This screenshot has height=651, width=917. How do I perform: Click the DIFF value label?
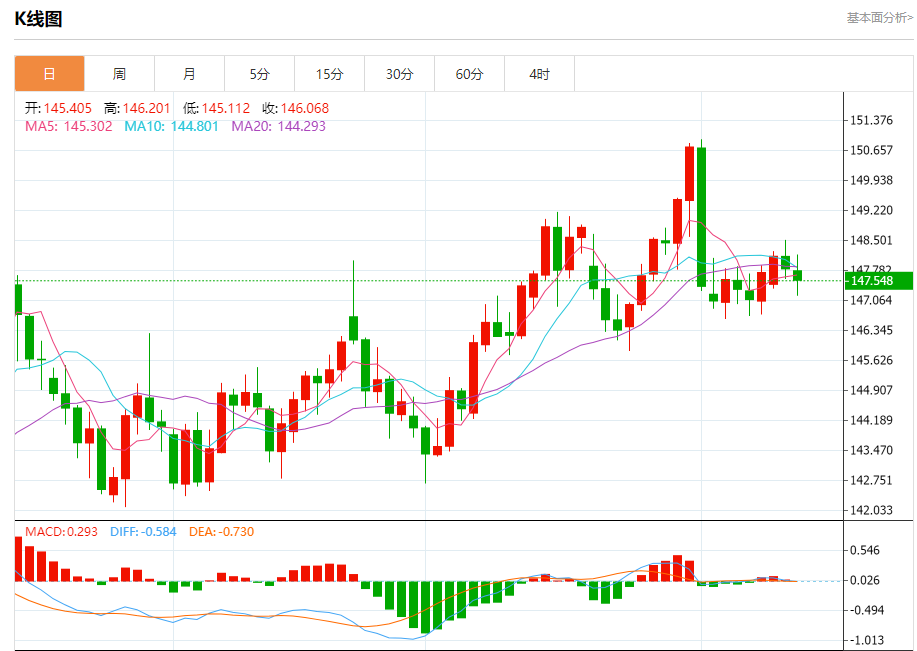pos(143,532)
